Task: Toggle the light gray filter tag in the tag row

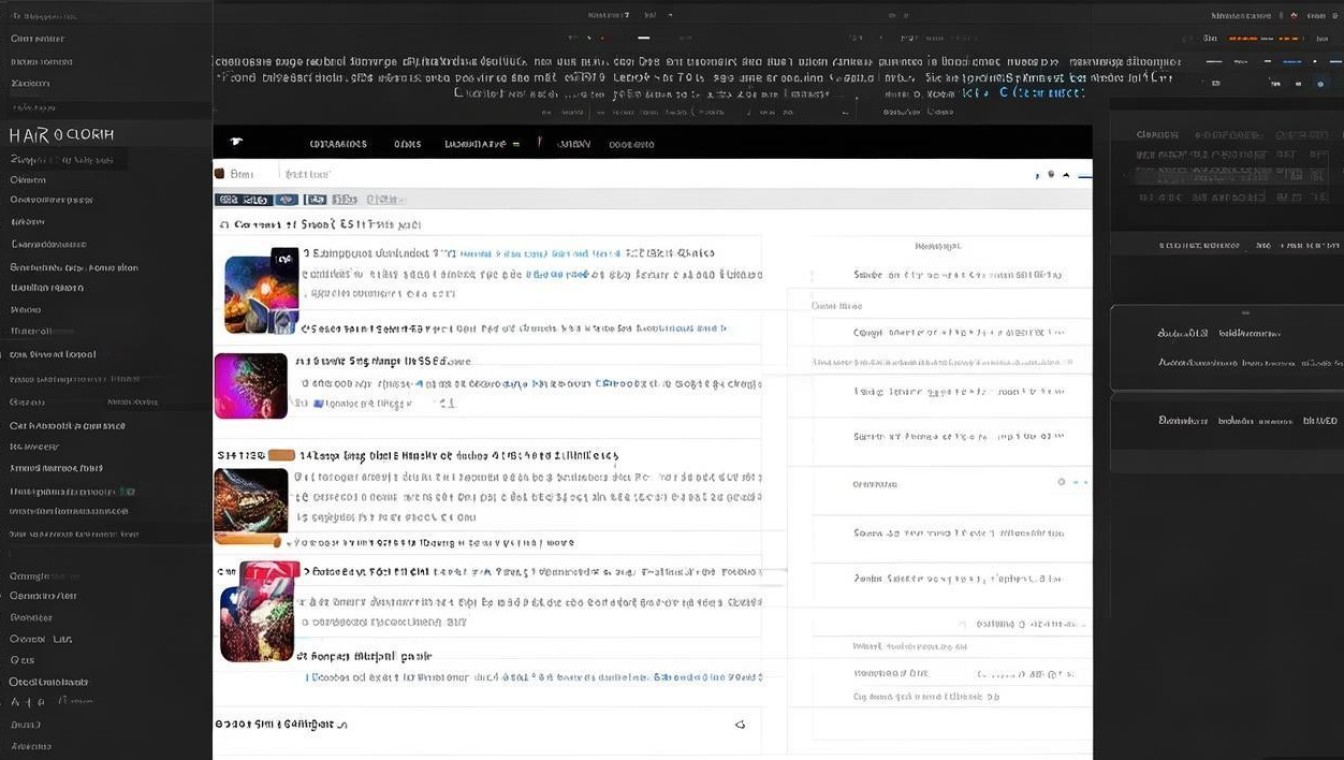Action: click(x=385, y=200)
